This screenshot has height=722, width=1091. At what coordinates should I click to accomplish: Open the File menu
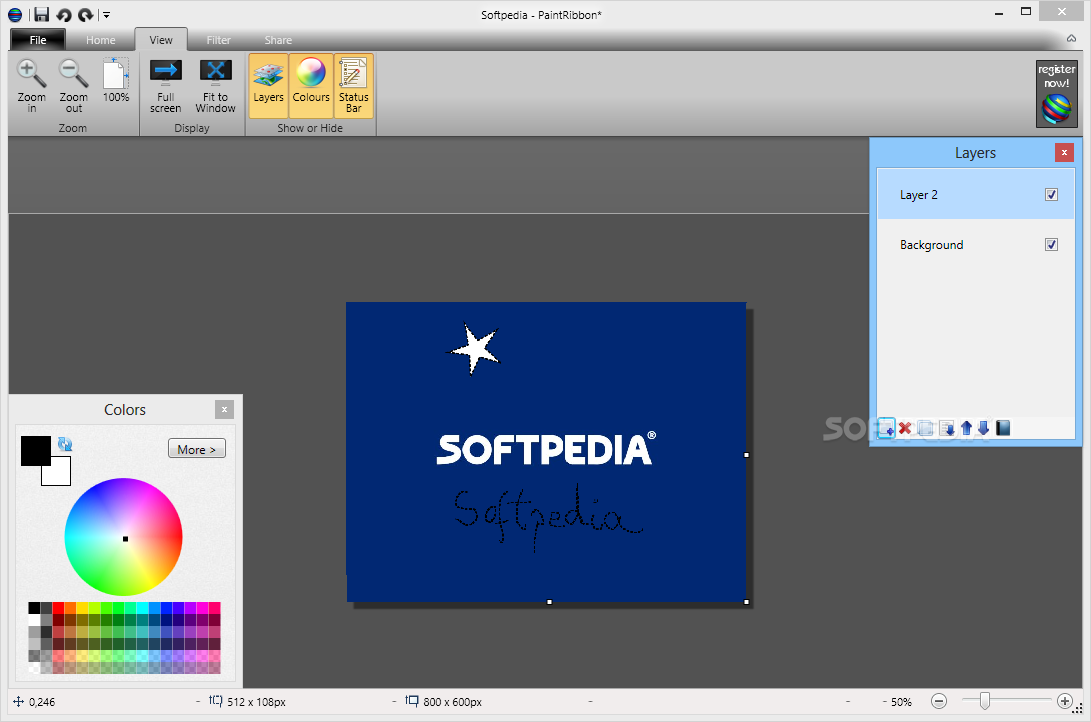tap(38, 40)
